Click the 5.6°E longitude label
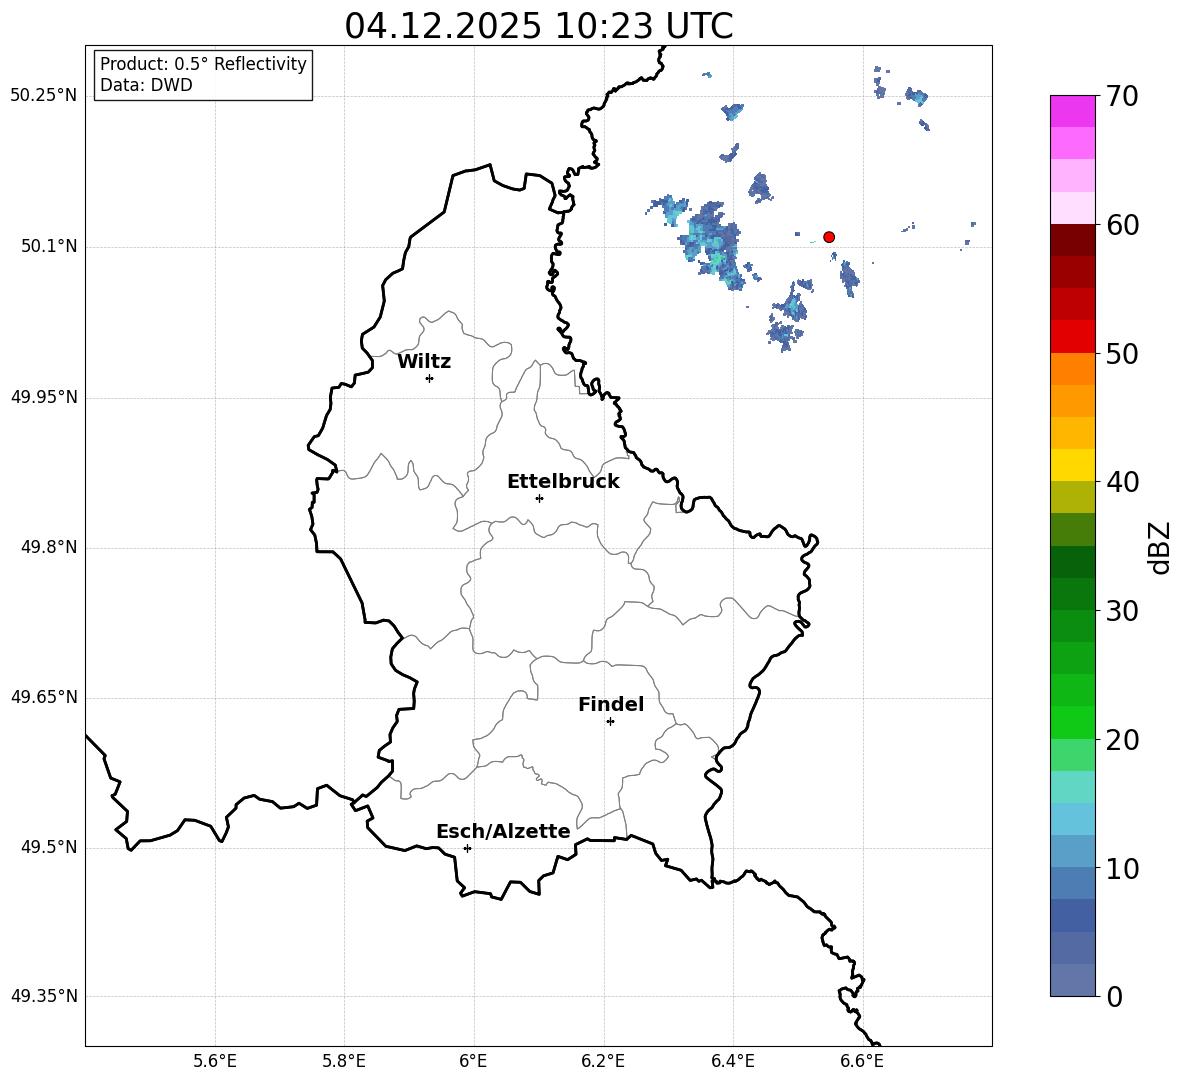The height and width of the screenshot is (1081, 1184). [x=215, y=1061]
